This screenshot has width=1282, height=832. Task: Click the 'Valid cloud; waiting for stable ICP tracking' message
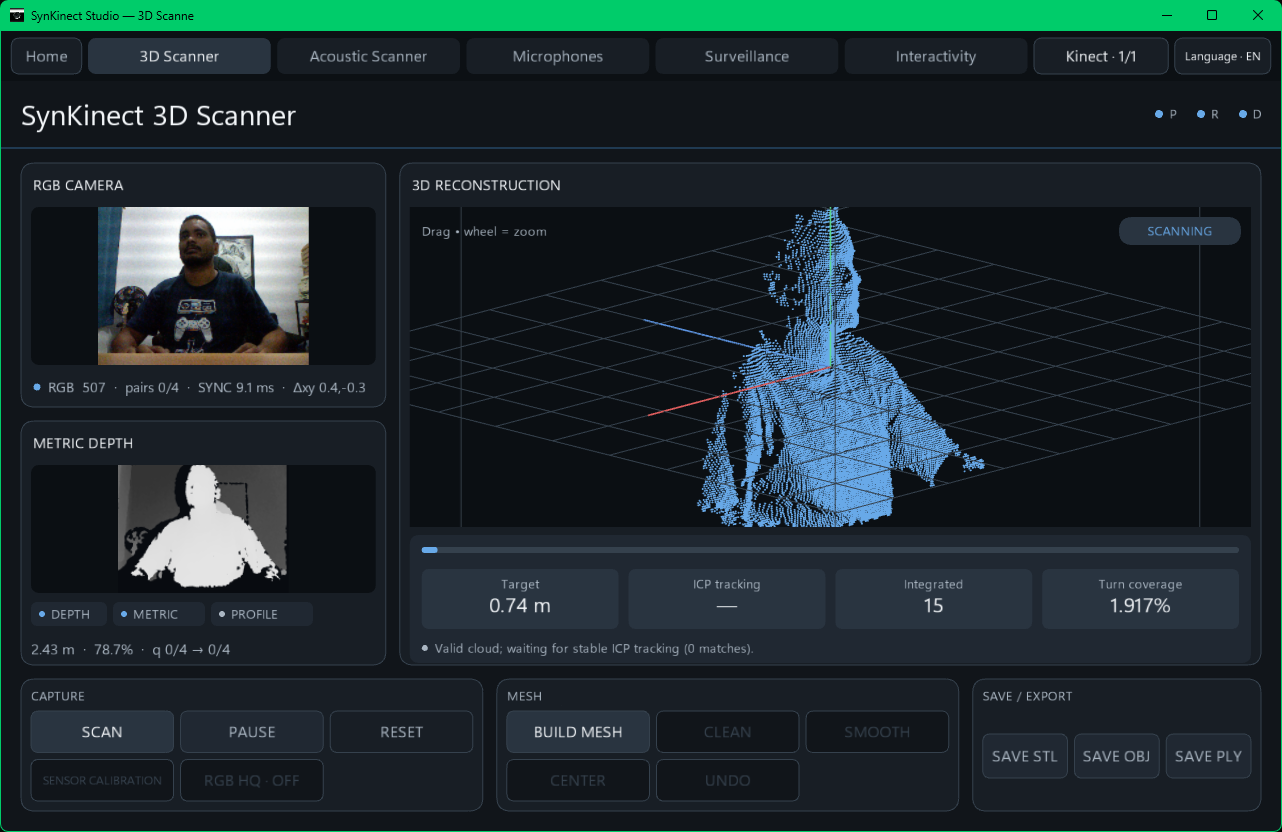pyautogui.click(x=594, y=648)
